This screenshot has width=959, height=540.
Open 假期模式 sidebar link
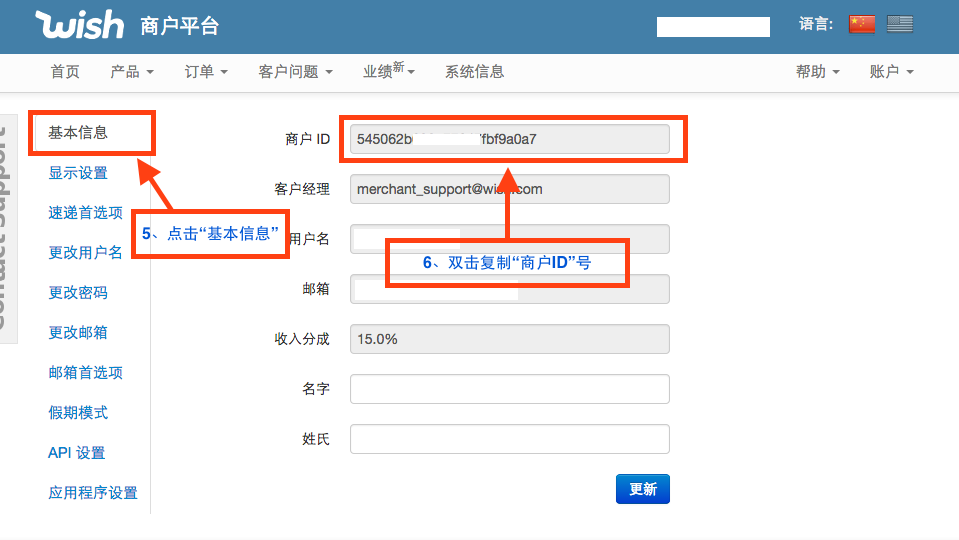[x=78, y=412]
